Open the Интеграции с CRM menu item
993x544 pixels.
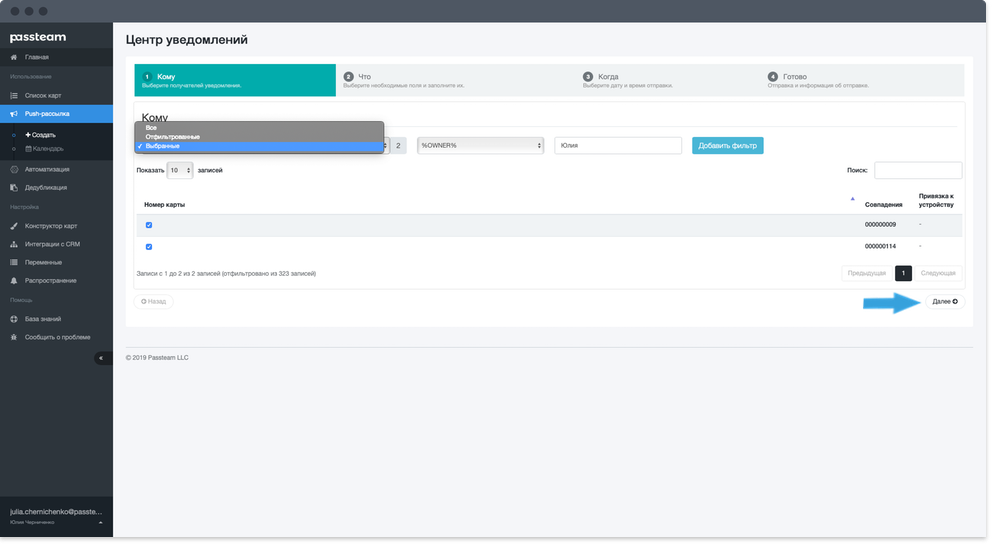[56, 244]
